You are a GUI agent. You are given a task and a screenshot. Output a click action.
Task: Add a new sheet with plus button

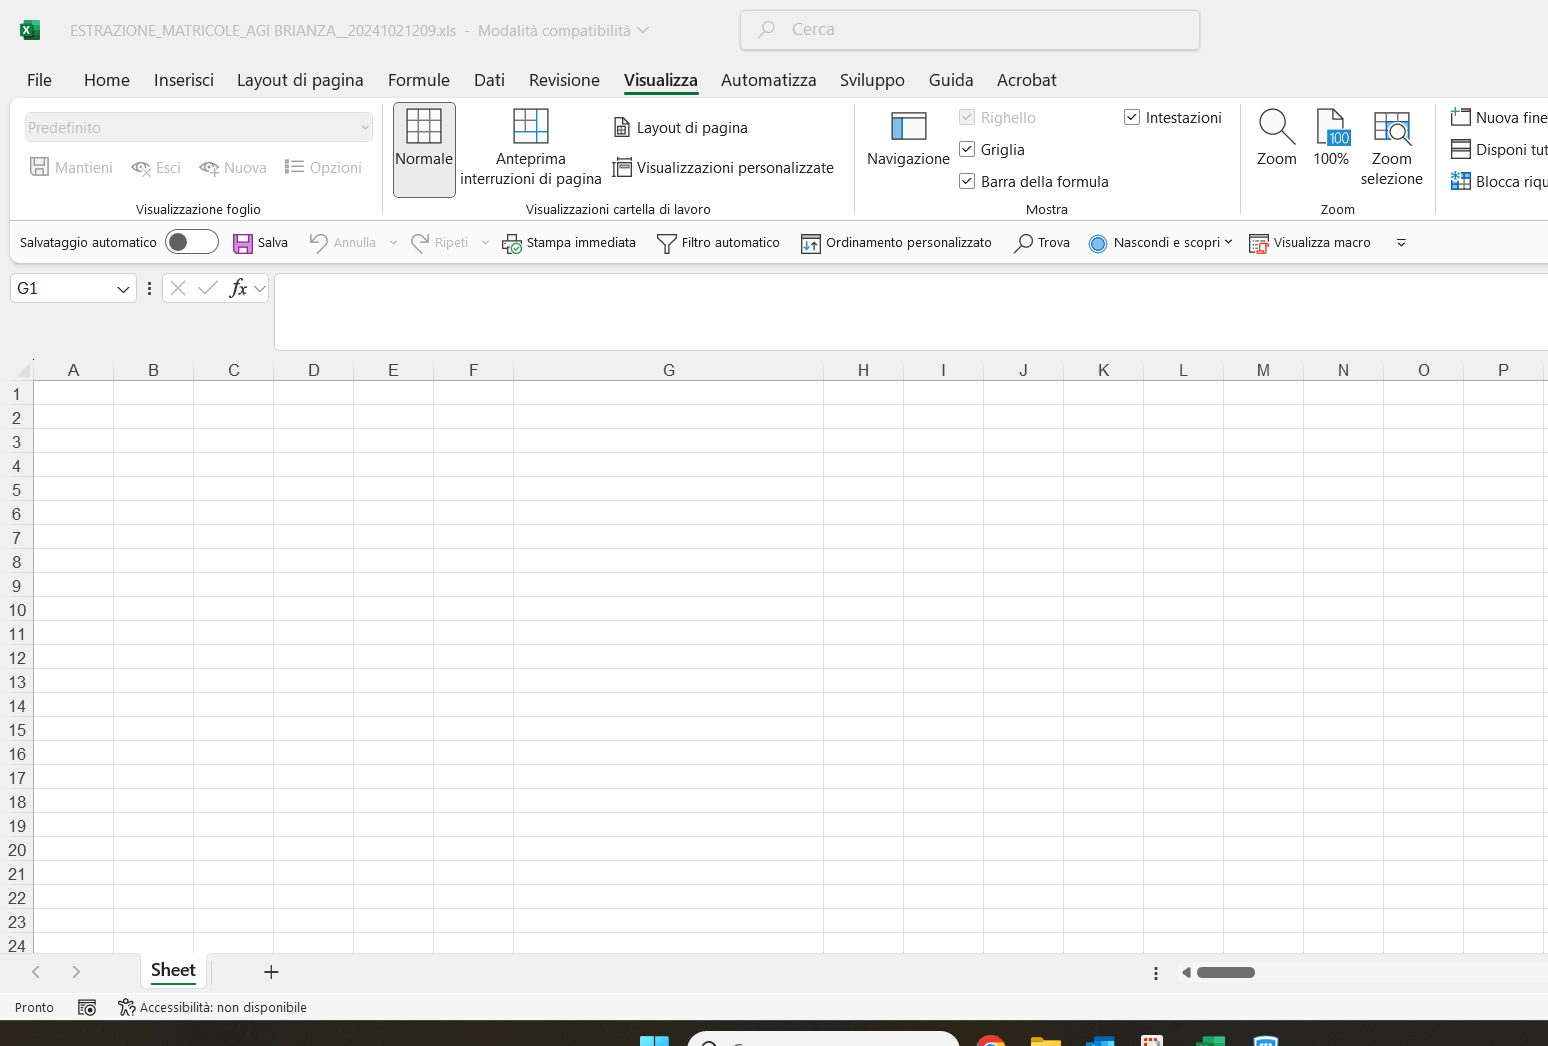coord(271,972)
